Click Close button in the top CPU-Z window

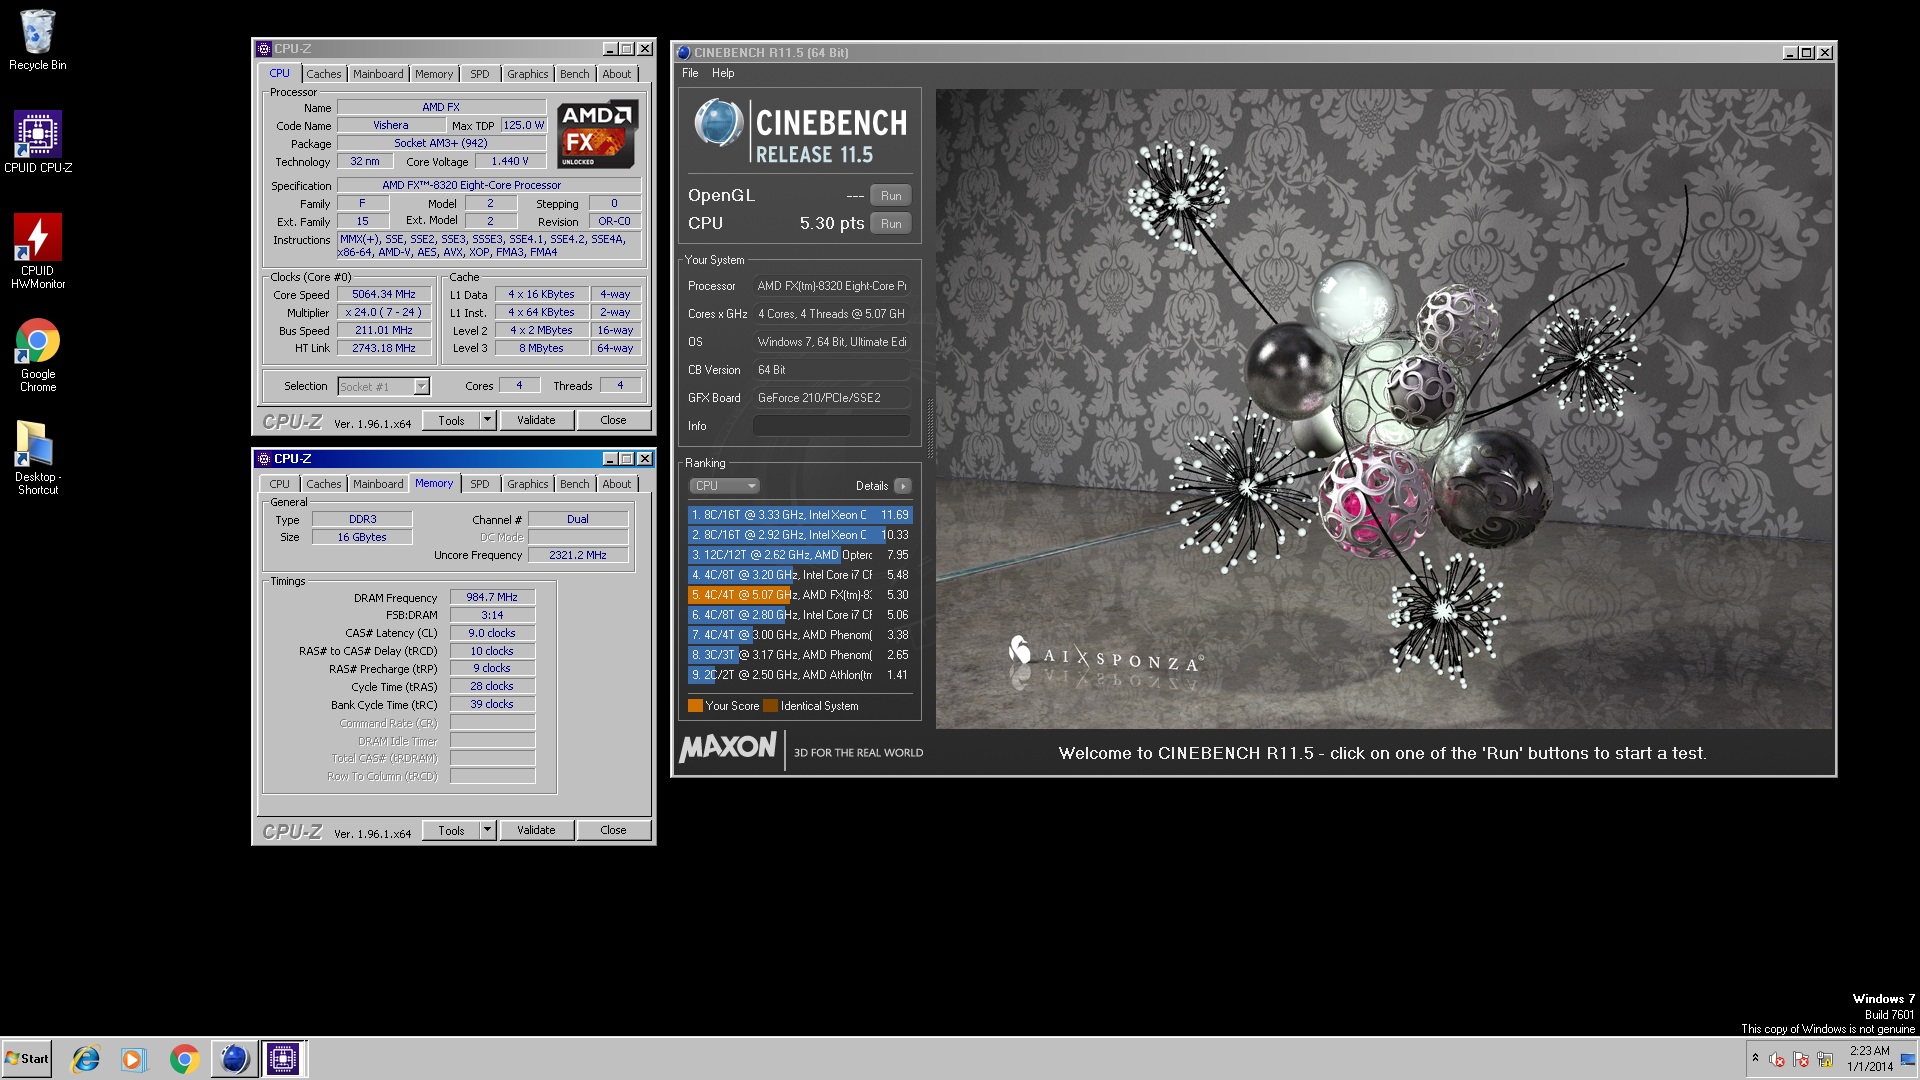click(613, 421)
